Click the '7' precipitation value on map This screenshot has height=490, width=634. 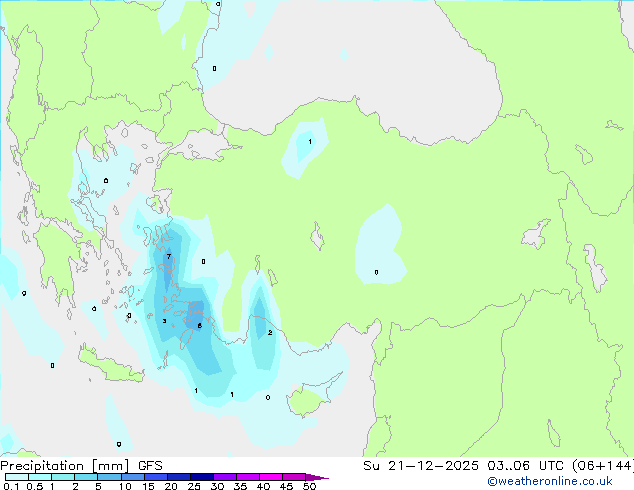point(169,256)
